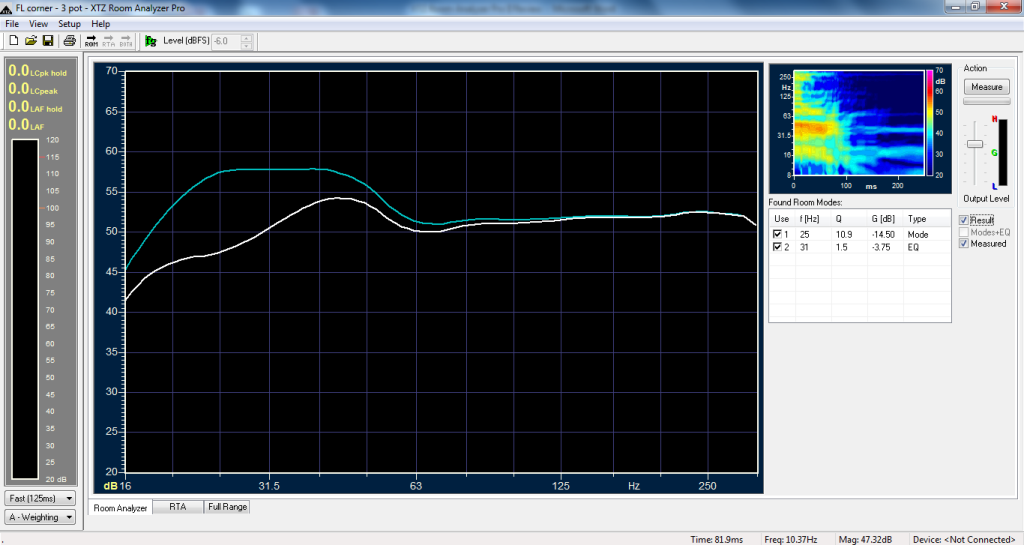Click the Save floppy disk icon
The height and width of the screenshot is (545, 1024).
pos(47,41)
